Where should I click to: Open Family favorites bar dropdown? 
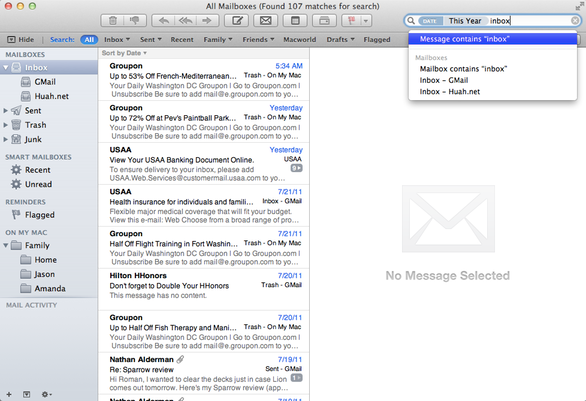(x=218, y=39)
